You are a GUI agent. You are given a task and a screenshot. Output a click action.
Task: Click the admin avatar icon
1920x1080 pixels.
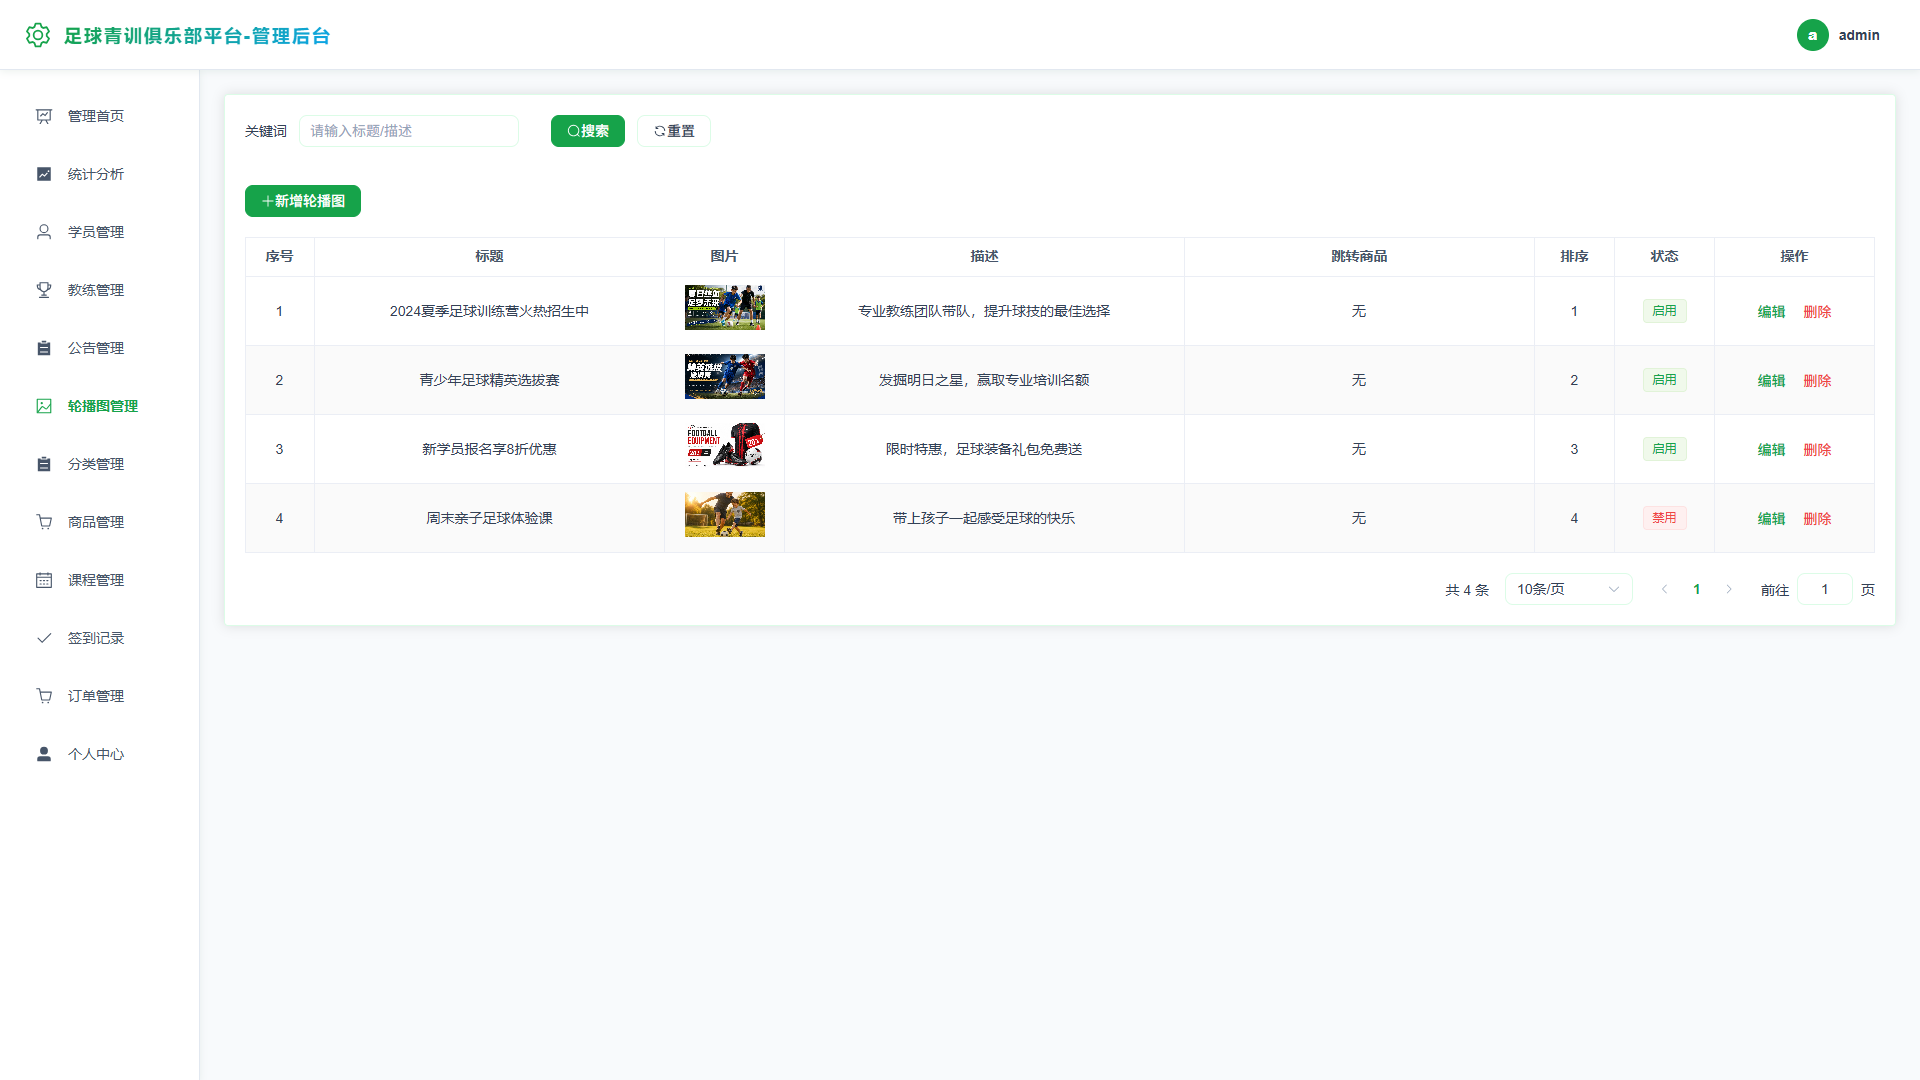[1812, 35]
